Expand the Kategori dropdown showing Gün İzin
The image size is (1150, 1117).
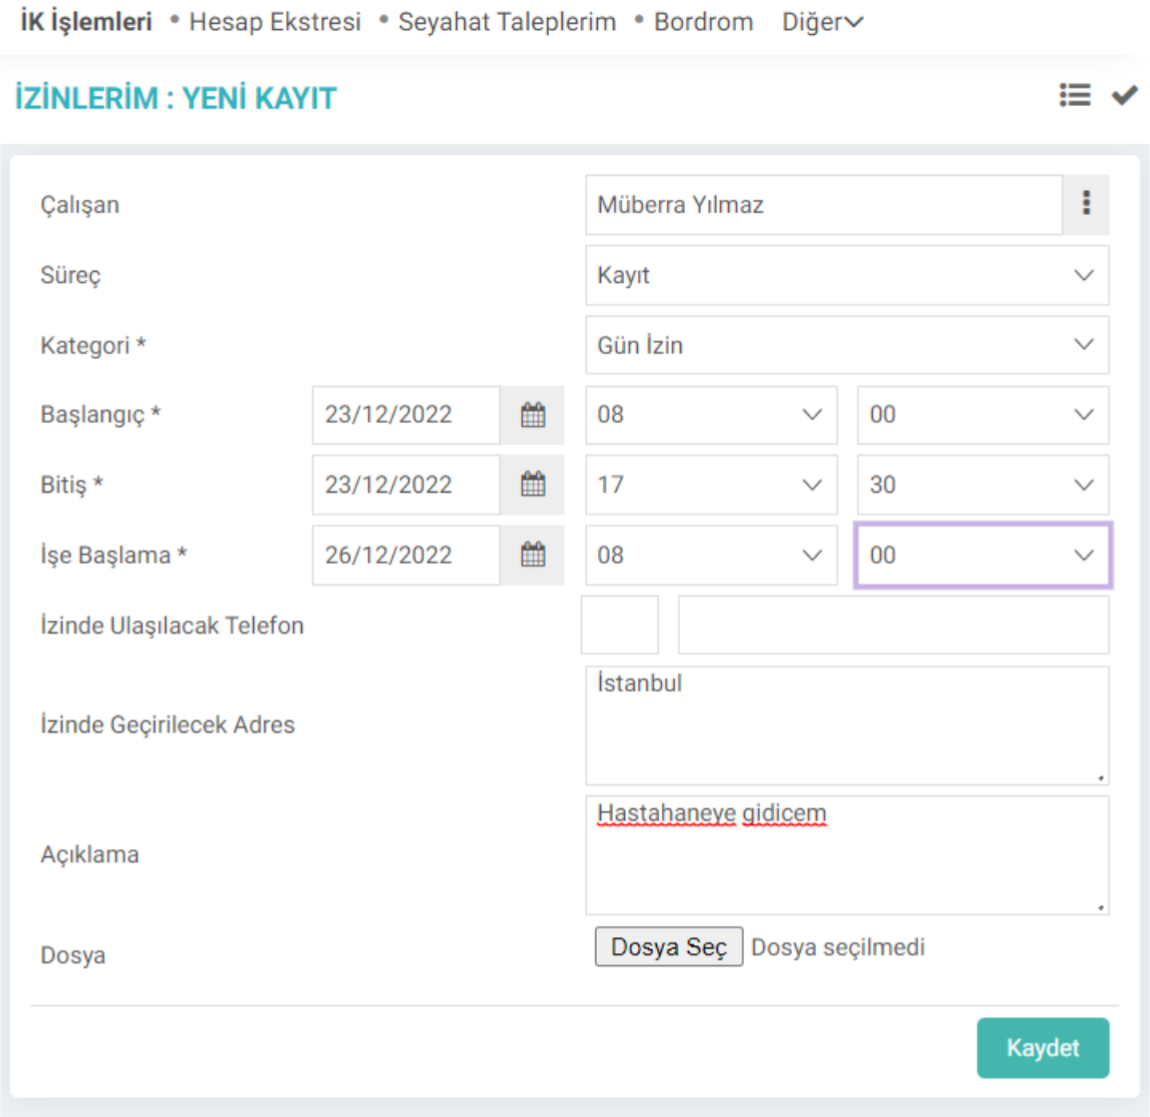[847, 345]
